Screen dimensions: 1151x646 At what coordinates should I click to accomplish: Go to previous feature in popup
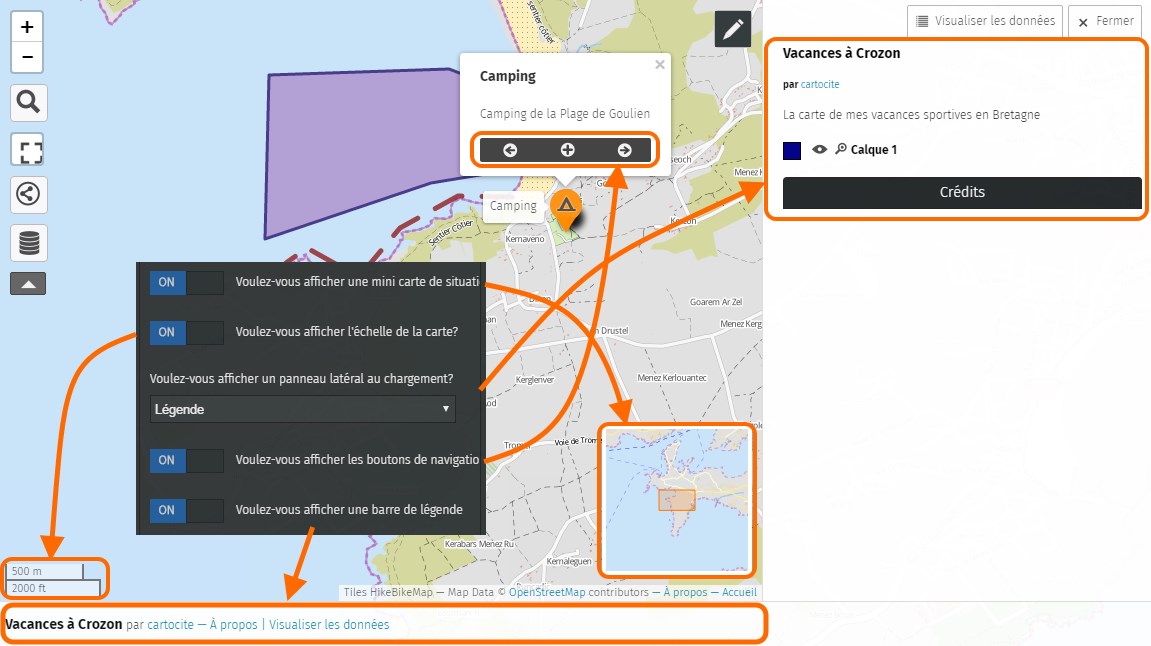coord(510,150)
